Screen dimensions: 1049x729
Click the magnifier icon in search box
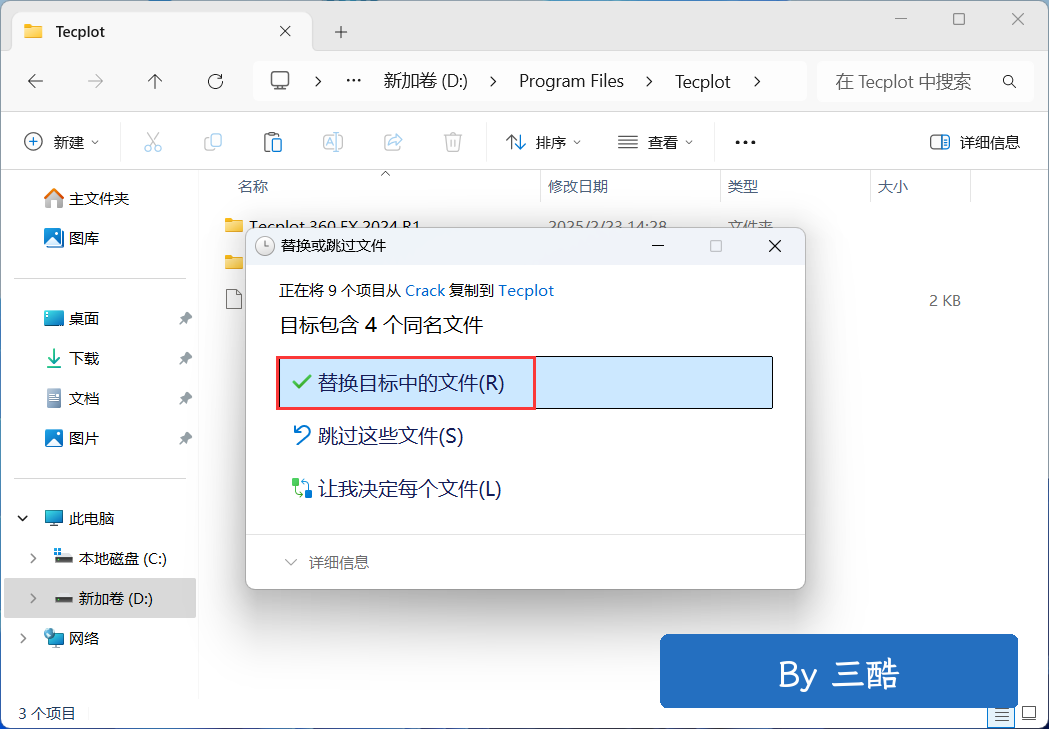(x=1010, y=82)
